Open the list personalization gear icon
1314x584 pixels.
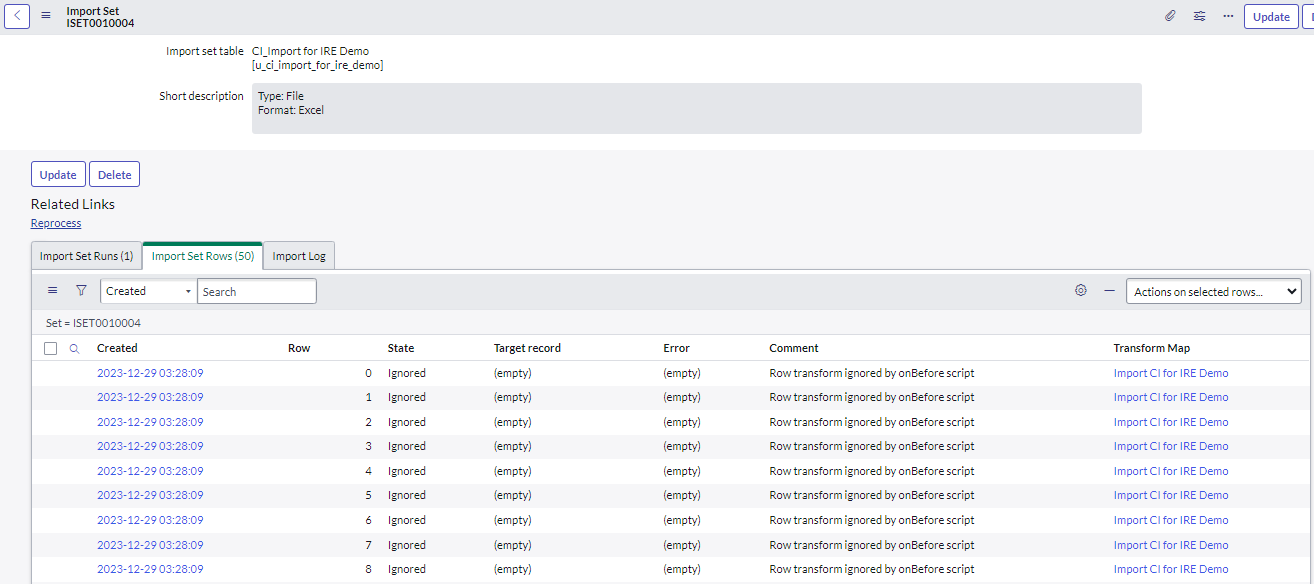(1081, 290)
